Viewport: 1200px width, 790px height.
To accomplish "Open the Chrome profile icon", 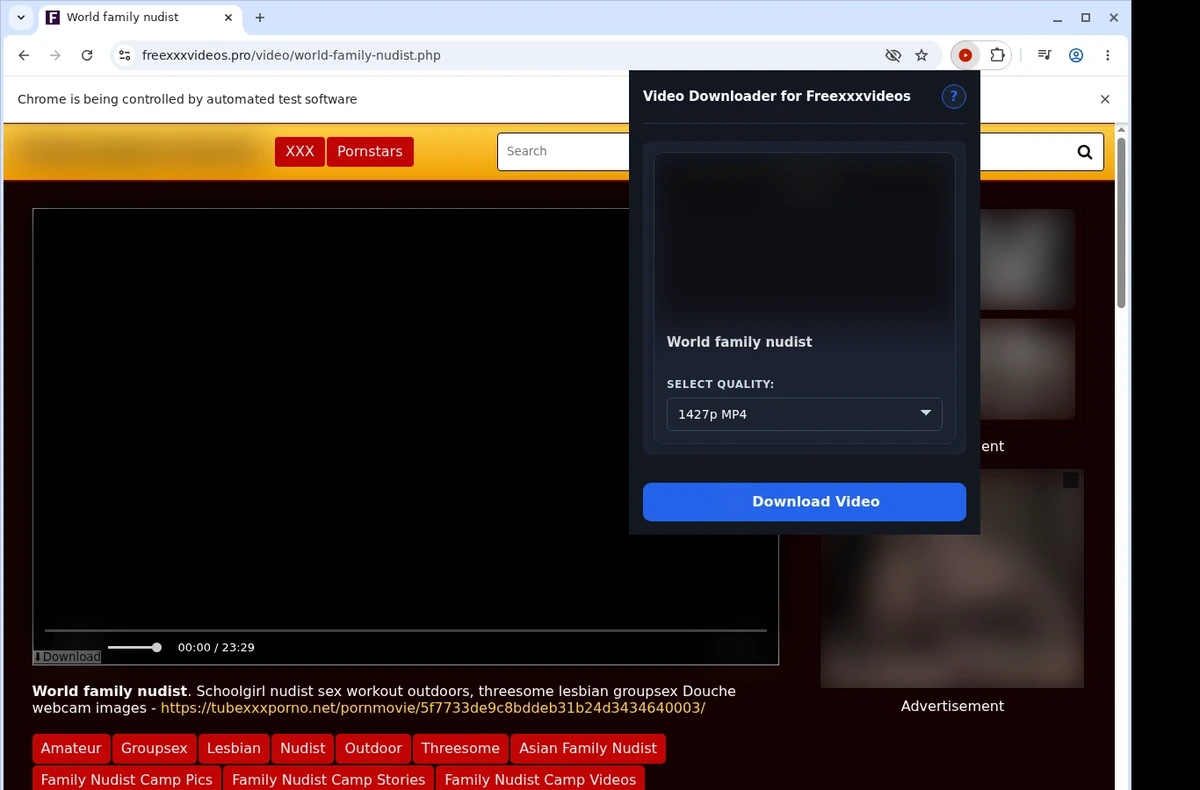I will 1076,55.
